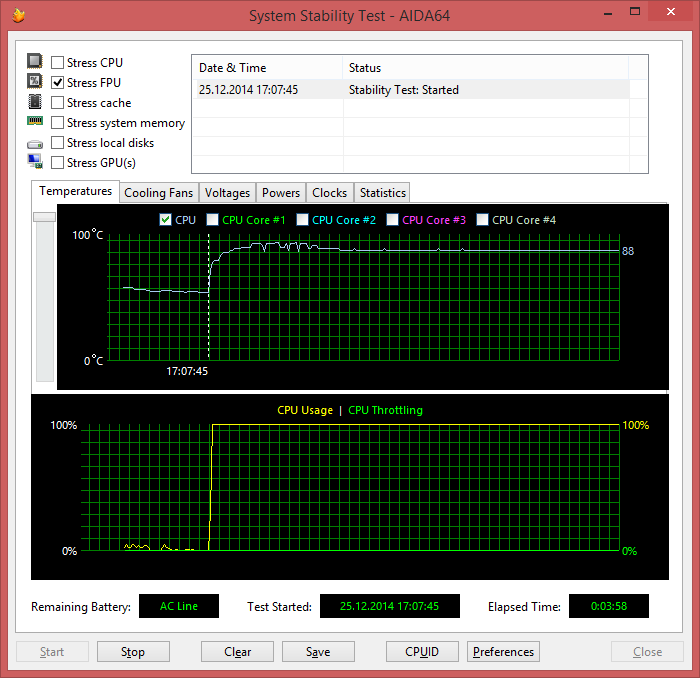Toggle the CPU Core #3 graph checkbox
This screenshot has width=700, height=678.
click(392, 220)
